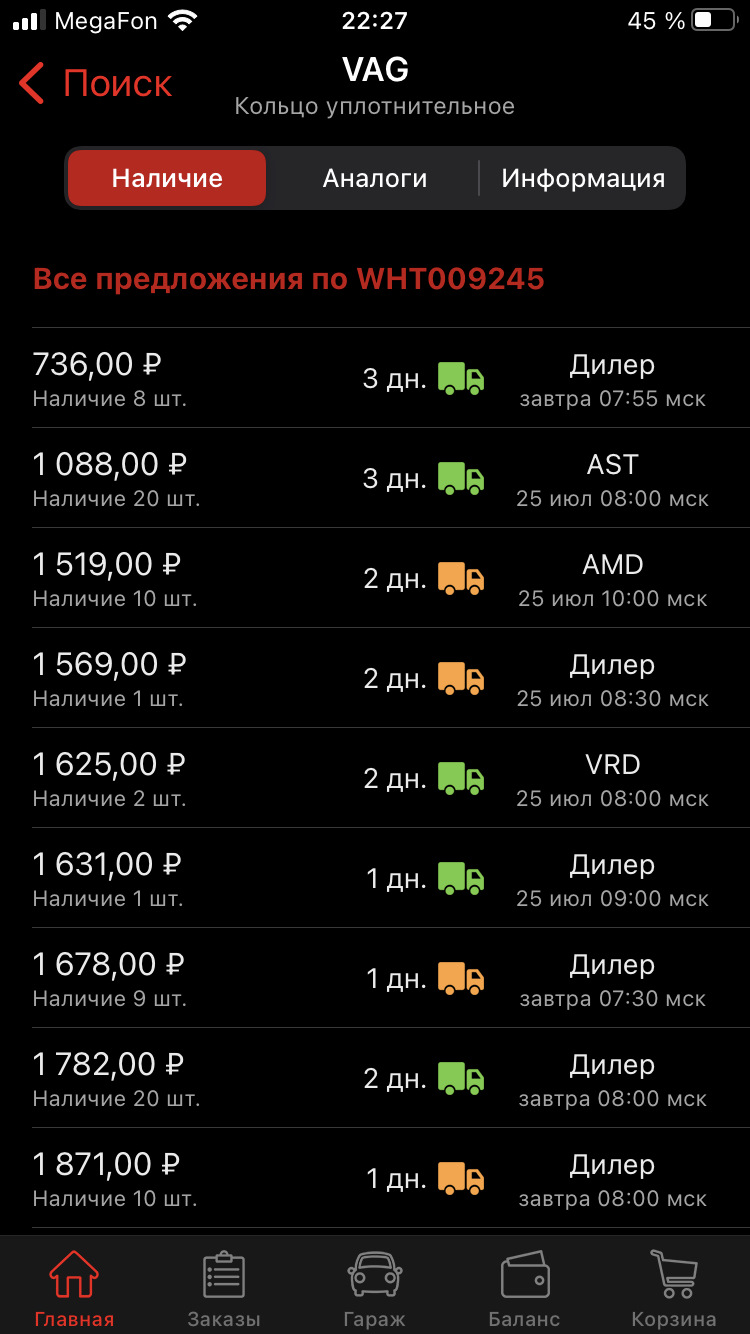The width and height of the screenshot is (750, 1334).
Task: Open the Гараж car icon
Action: coord(375,1276)
